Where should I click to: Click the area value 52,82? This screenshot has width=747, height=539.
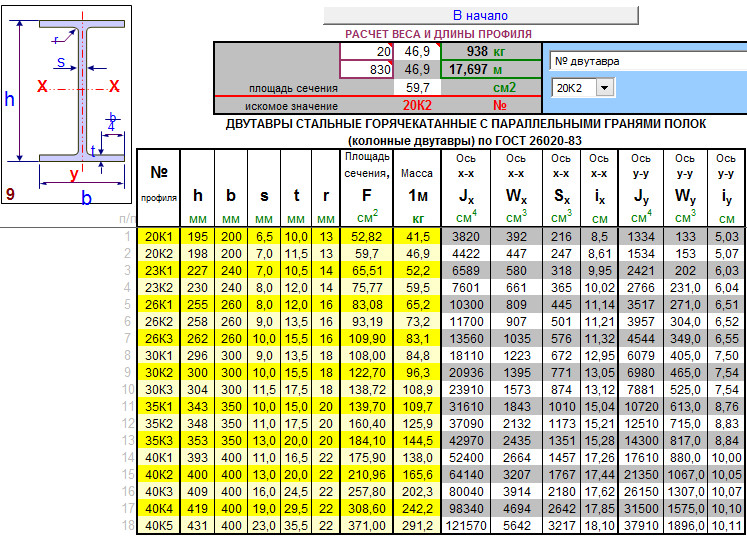367,236
